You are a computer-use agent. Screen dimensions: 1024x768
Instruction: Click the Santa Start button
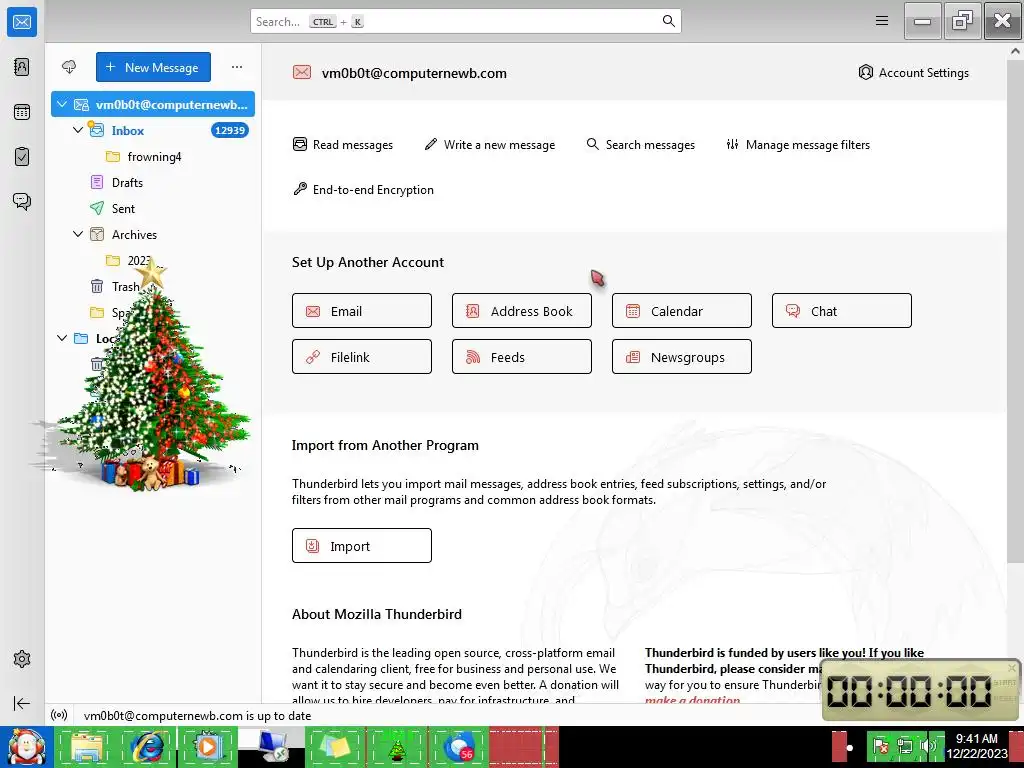[27, 747]
